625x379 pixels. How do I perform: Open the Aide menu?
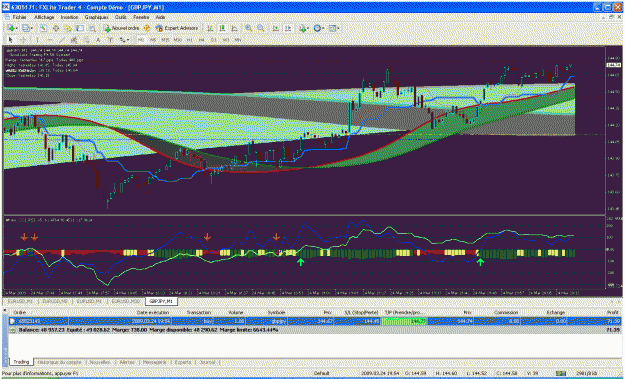160,17
